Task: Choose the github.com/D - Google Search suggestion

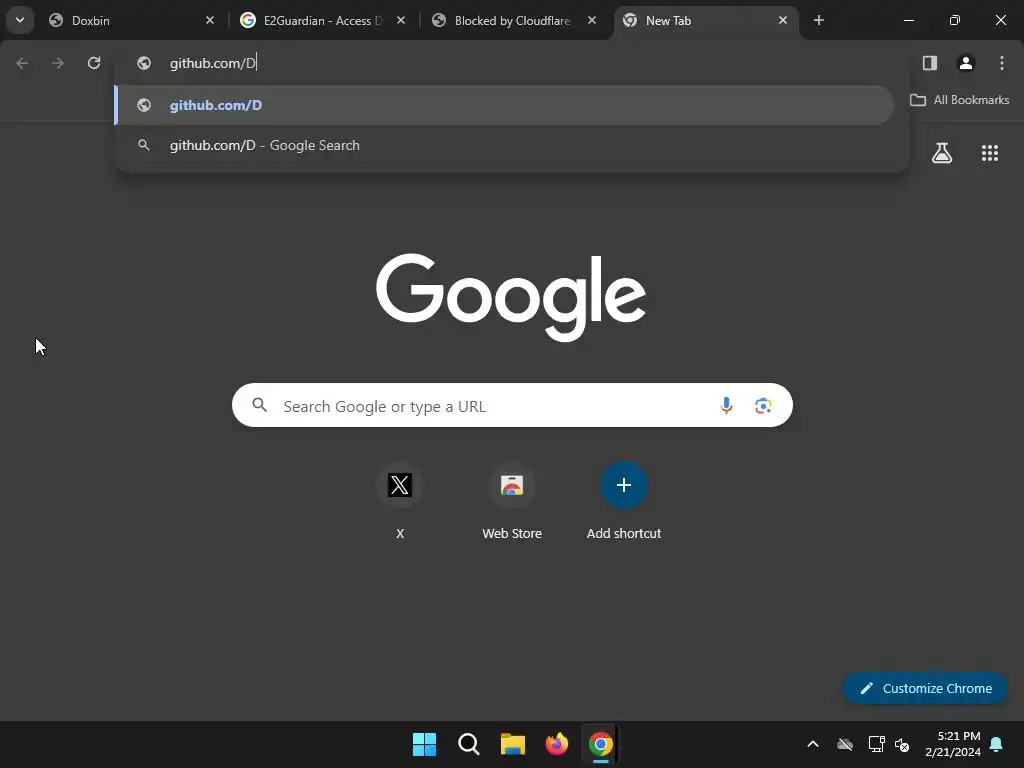Action: pyautogui.click(x=504, y=145)
